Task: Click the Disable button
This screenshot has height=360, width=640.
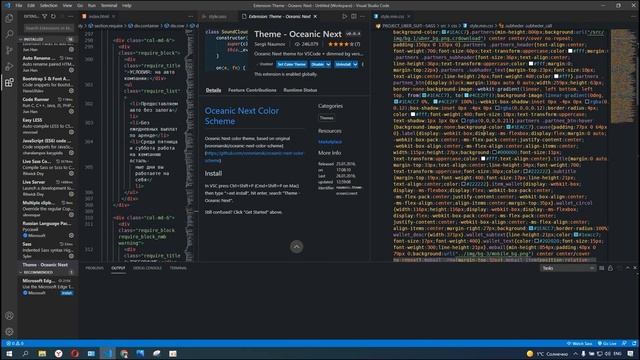Action: click(x=317, y=64)
